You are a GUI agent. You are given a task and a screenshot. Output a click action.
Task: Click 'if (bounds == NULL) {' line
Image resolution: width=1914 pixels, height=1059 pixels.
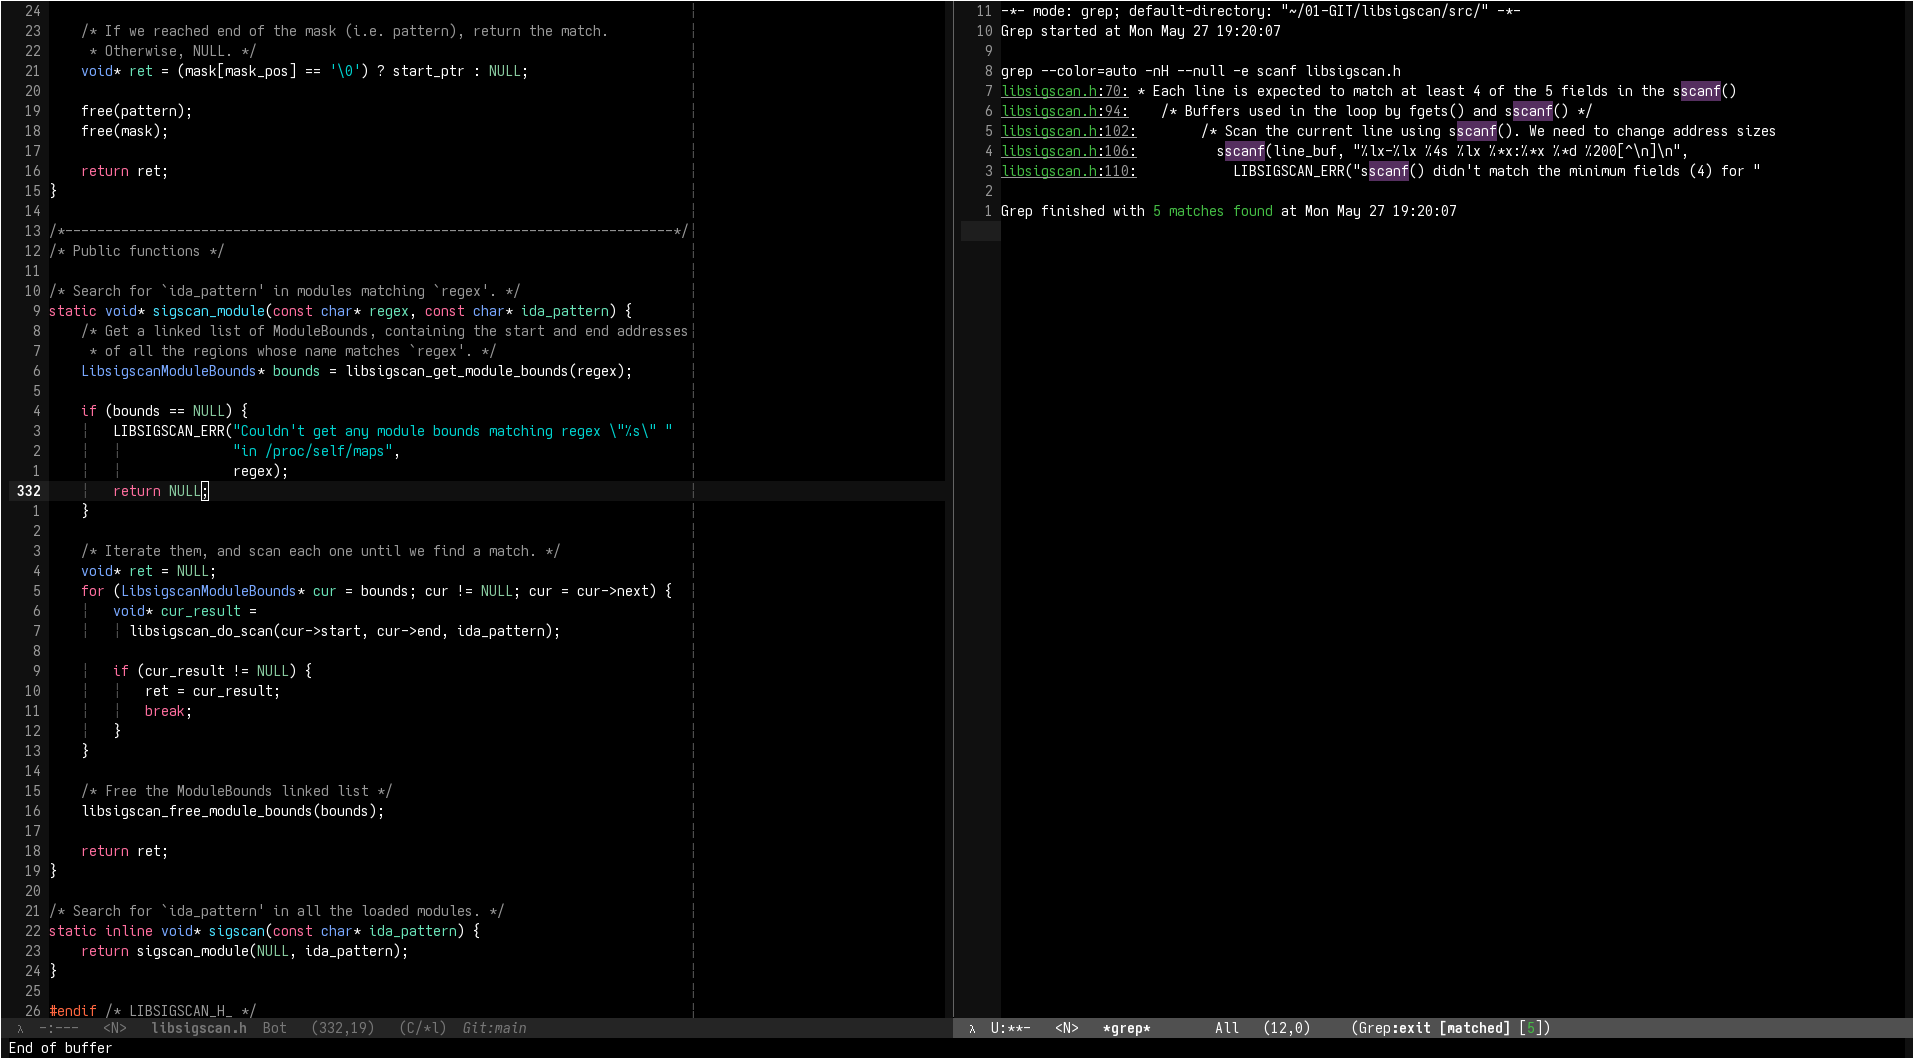tap(165, 411)
